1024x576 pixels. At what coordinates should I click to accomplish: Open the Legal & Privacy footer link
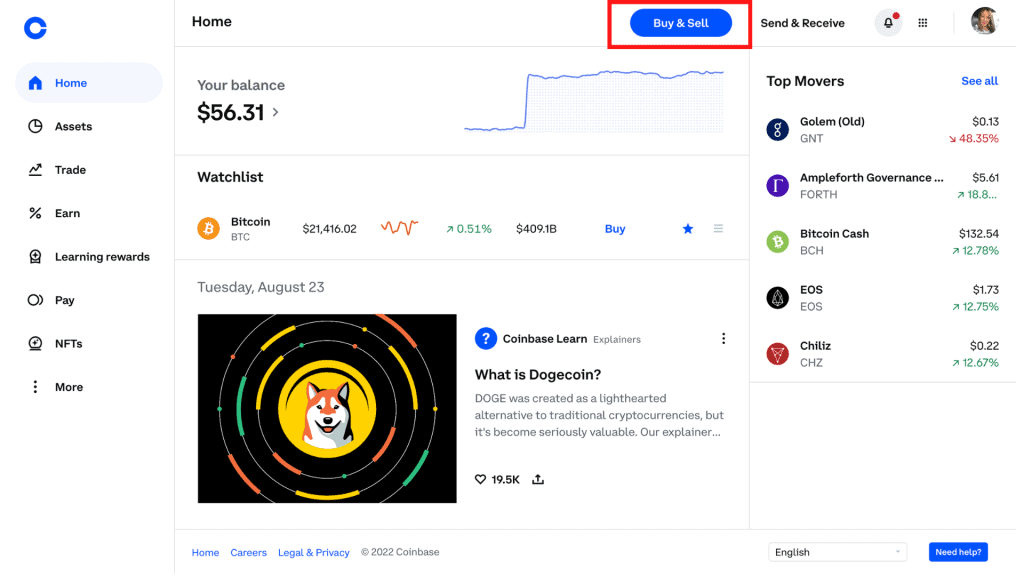click(x=313, y=552)
